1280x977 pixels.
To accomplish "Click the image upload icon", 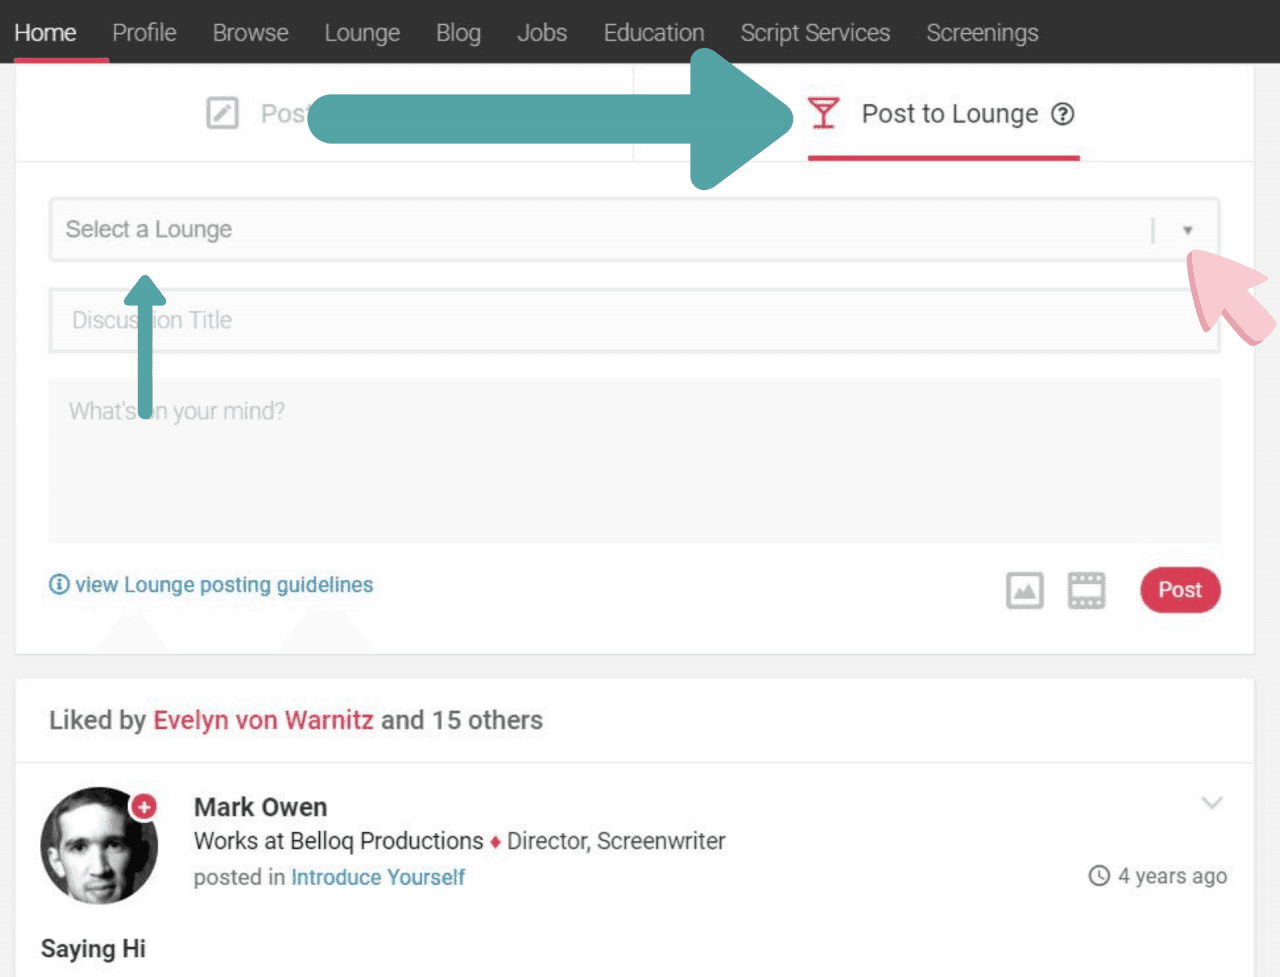I will pyautogui.click(x=1024, y=590).
